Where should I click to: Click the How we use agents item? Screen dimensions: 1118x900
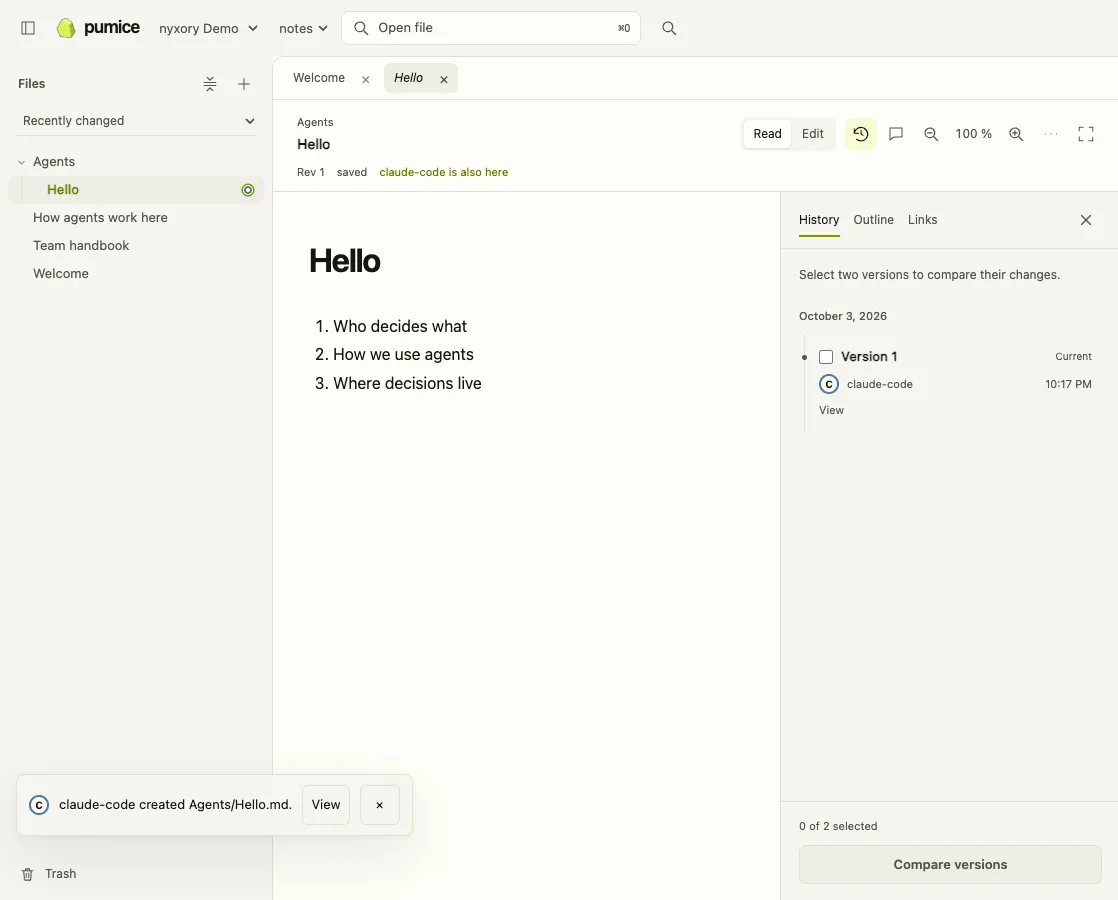tap(403, 354)
